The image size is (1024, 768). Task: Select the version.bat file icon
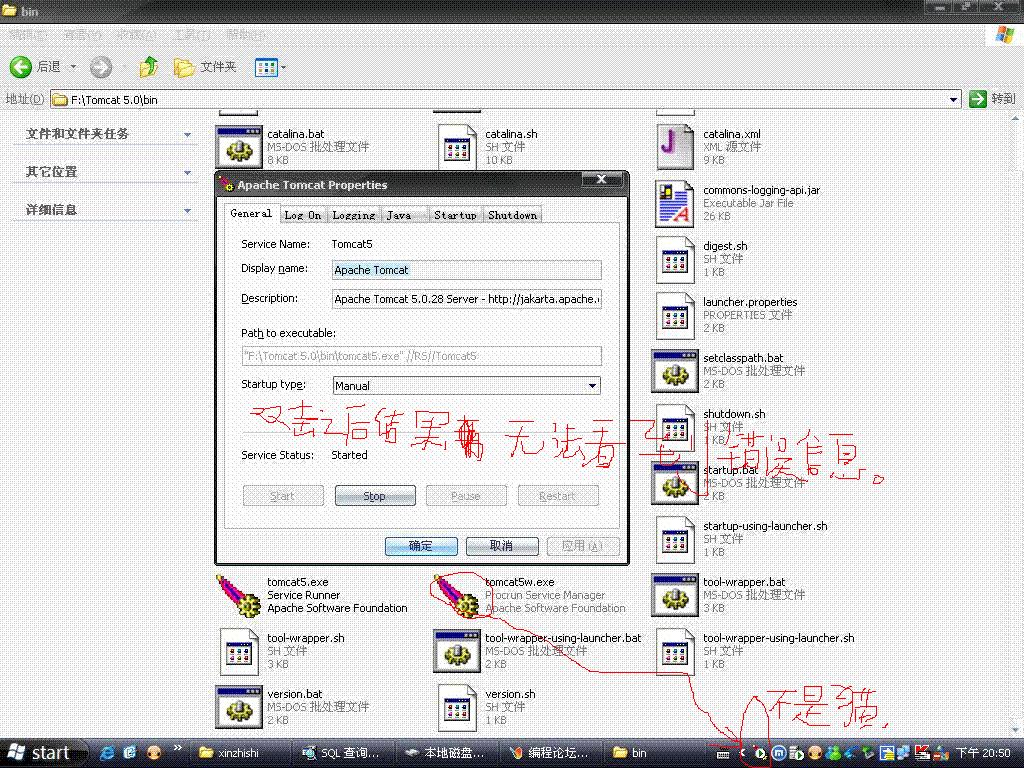tap(238, 707)
